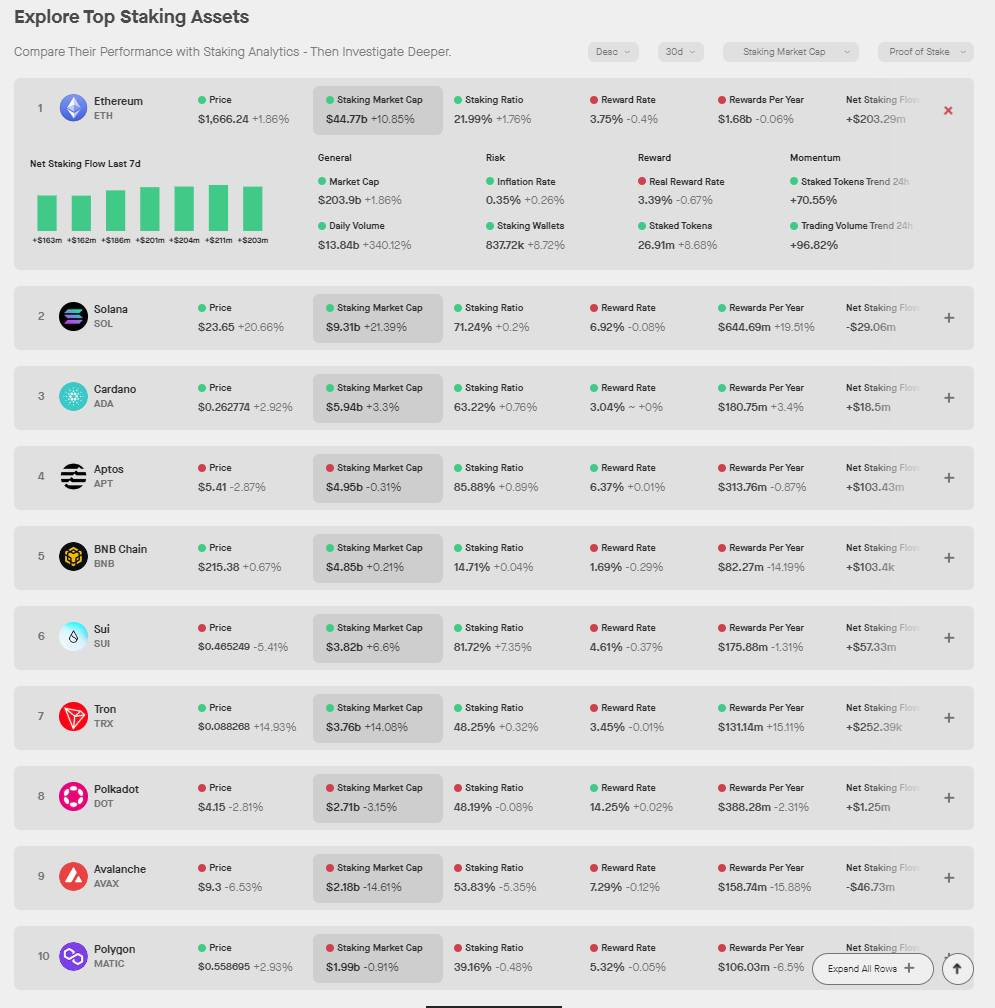Expand the Aptos row with plus

[x=949, y=478]
